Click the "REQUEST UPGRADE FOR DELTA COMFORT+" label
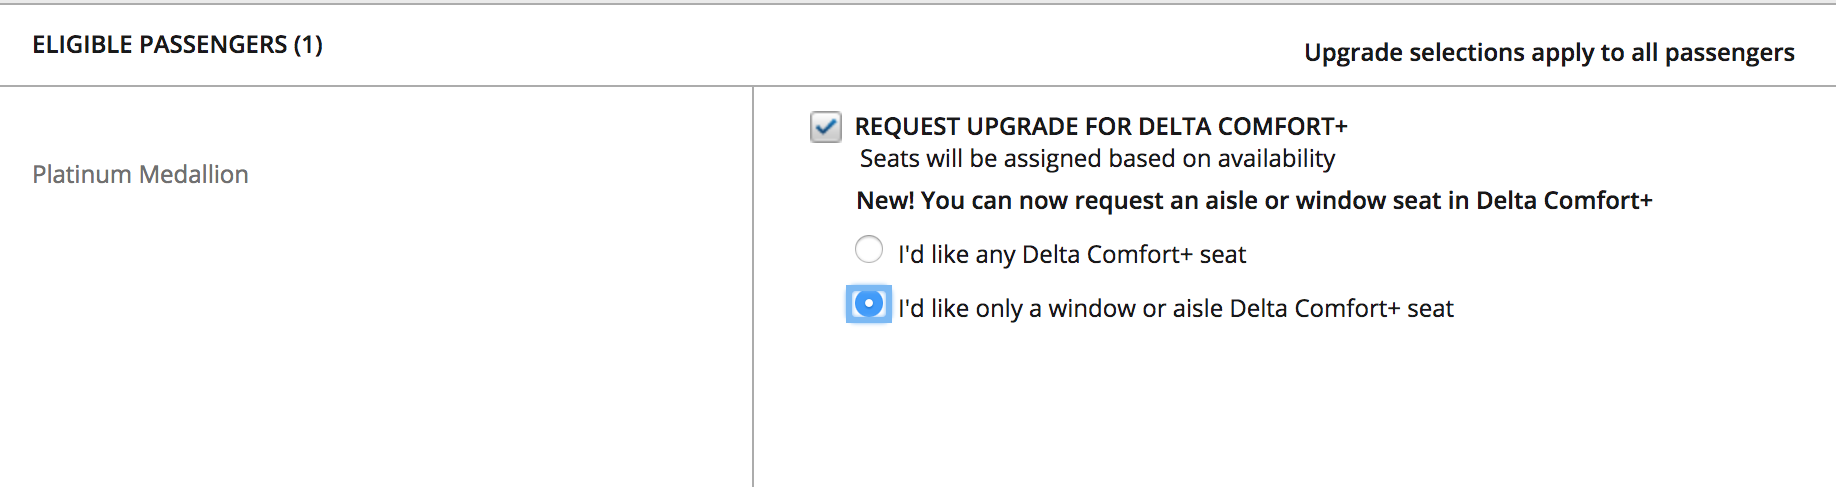This screenshot has height=487, width=1836. click(x=1100, y=127)
